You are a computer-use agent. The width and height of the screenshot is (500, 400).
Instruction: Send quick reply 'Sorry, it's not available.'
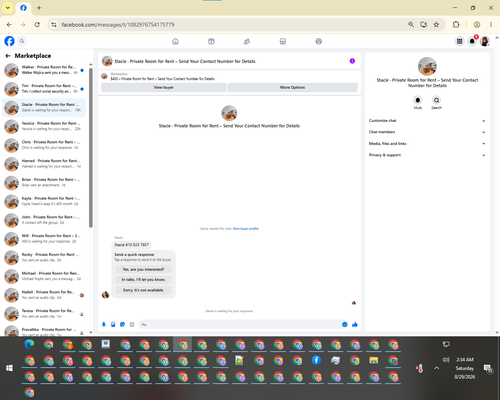pos(143,290)
